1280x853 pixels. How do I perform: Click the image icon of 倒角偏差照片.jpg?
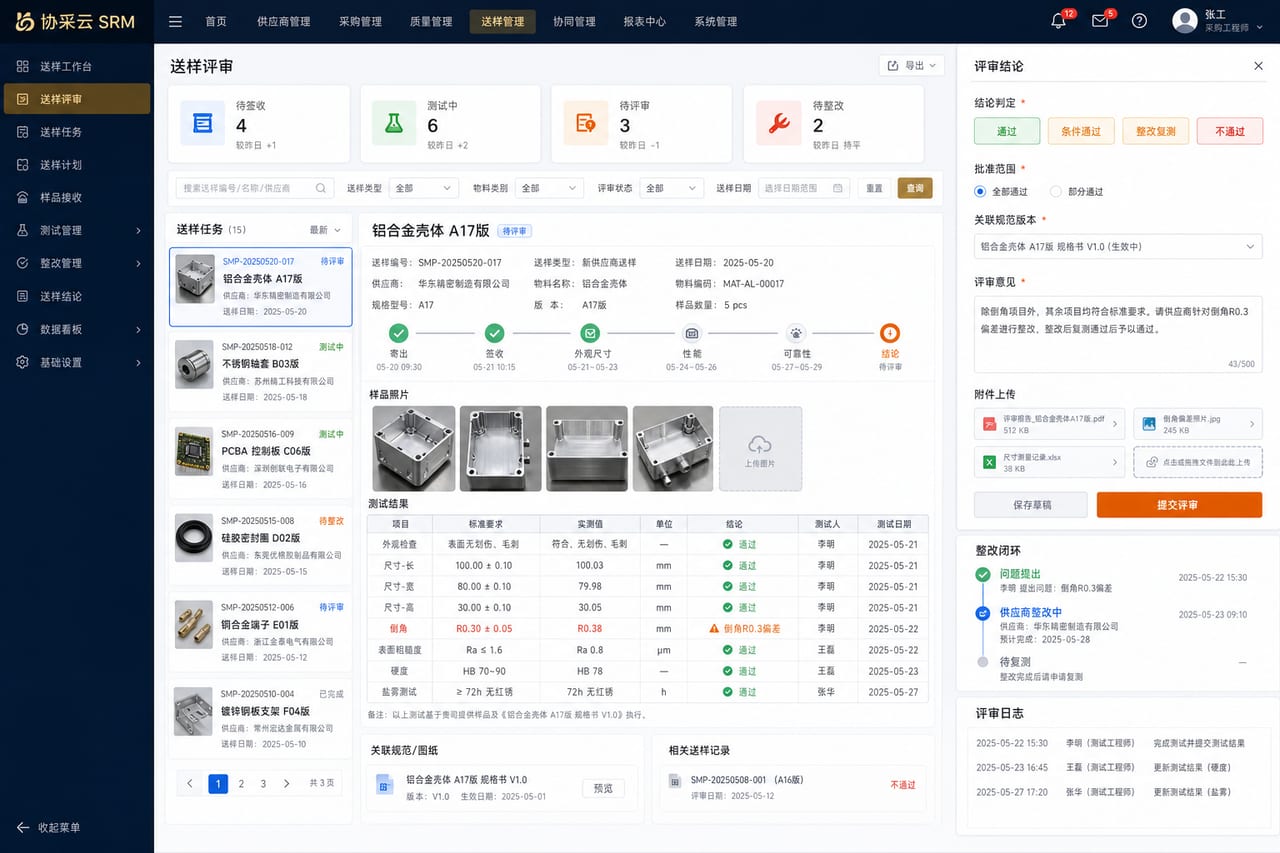(1149, 424)
